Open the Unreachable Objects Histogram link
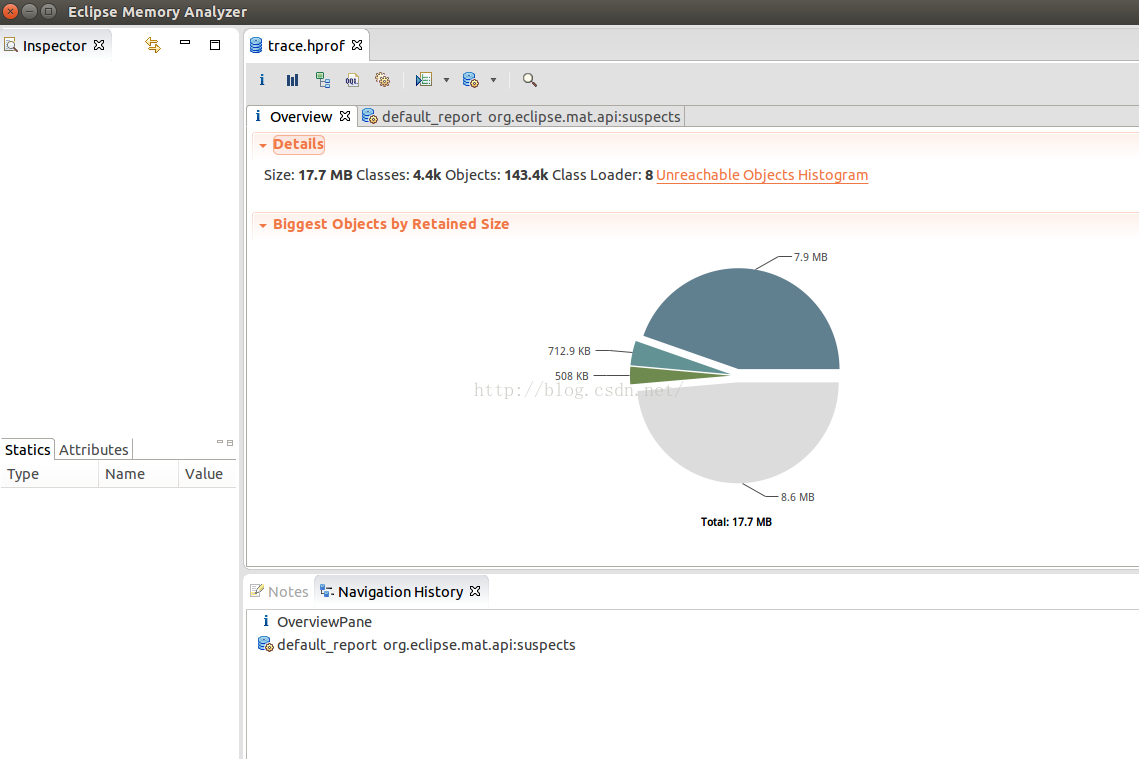Screen dimensions: 1139x759 [x=762, y=175]
